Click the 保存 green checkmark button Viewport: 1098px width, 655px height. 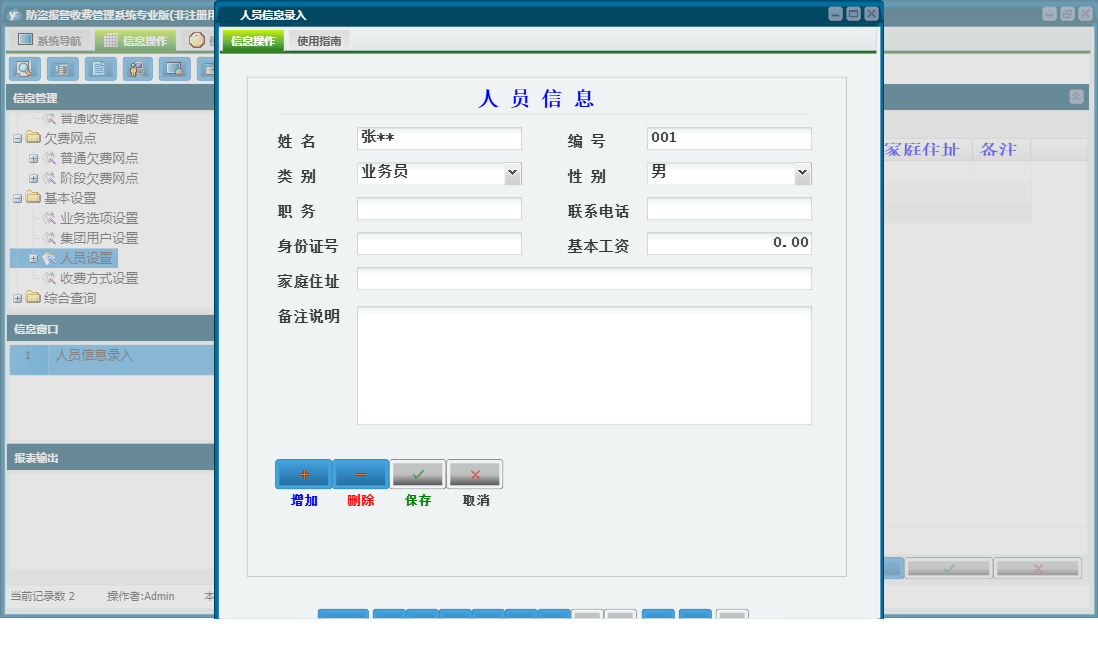pyautogui.click(x=417, y=473)
